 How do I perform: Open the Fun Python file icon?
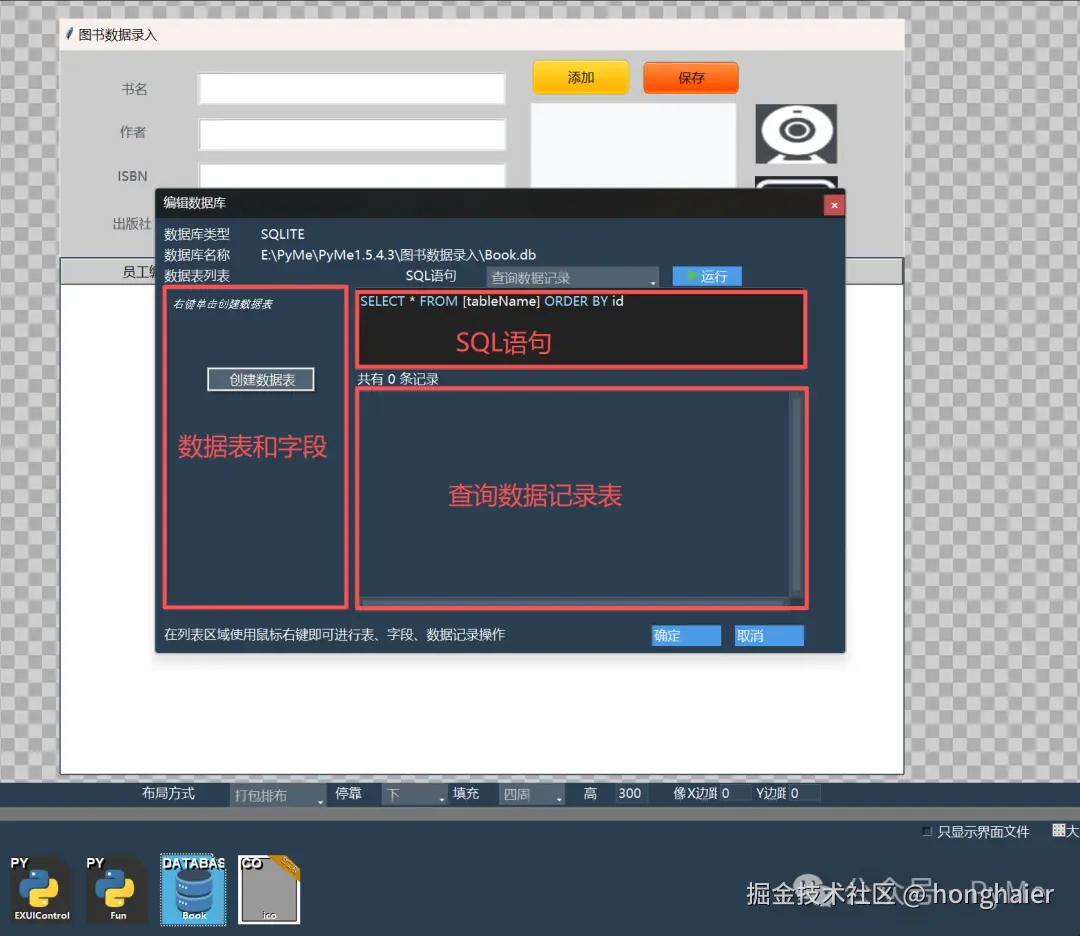pos(117,888)
